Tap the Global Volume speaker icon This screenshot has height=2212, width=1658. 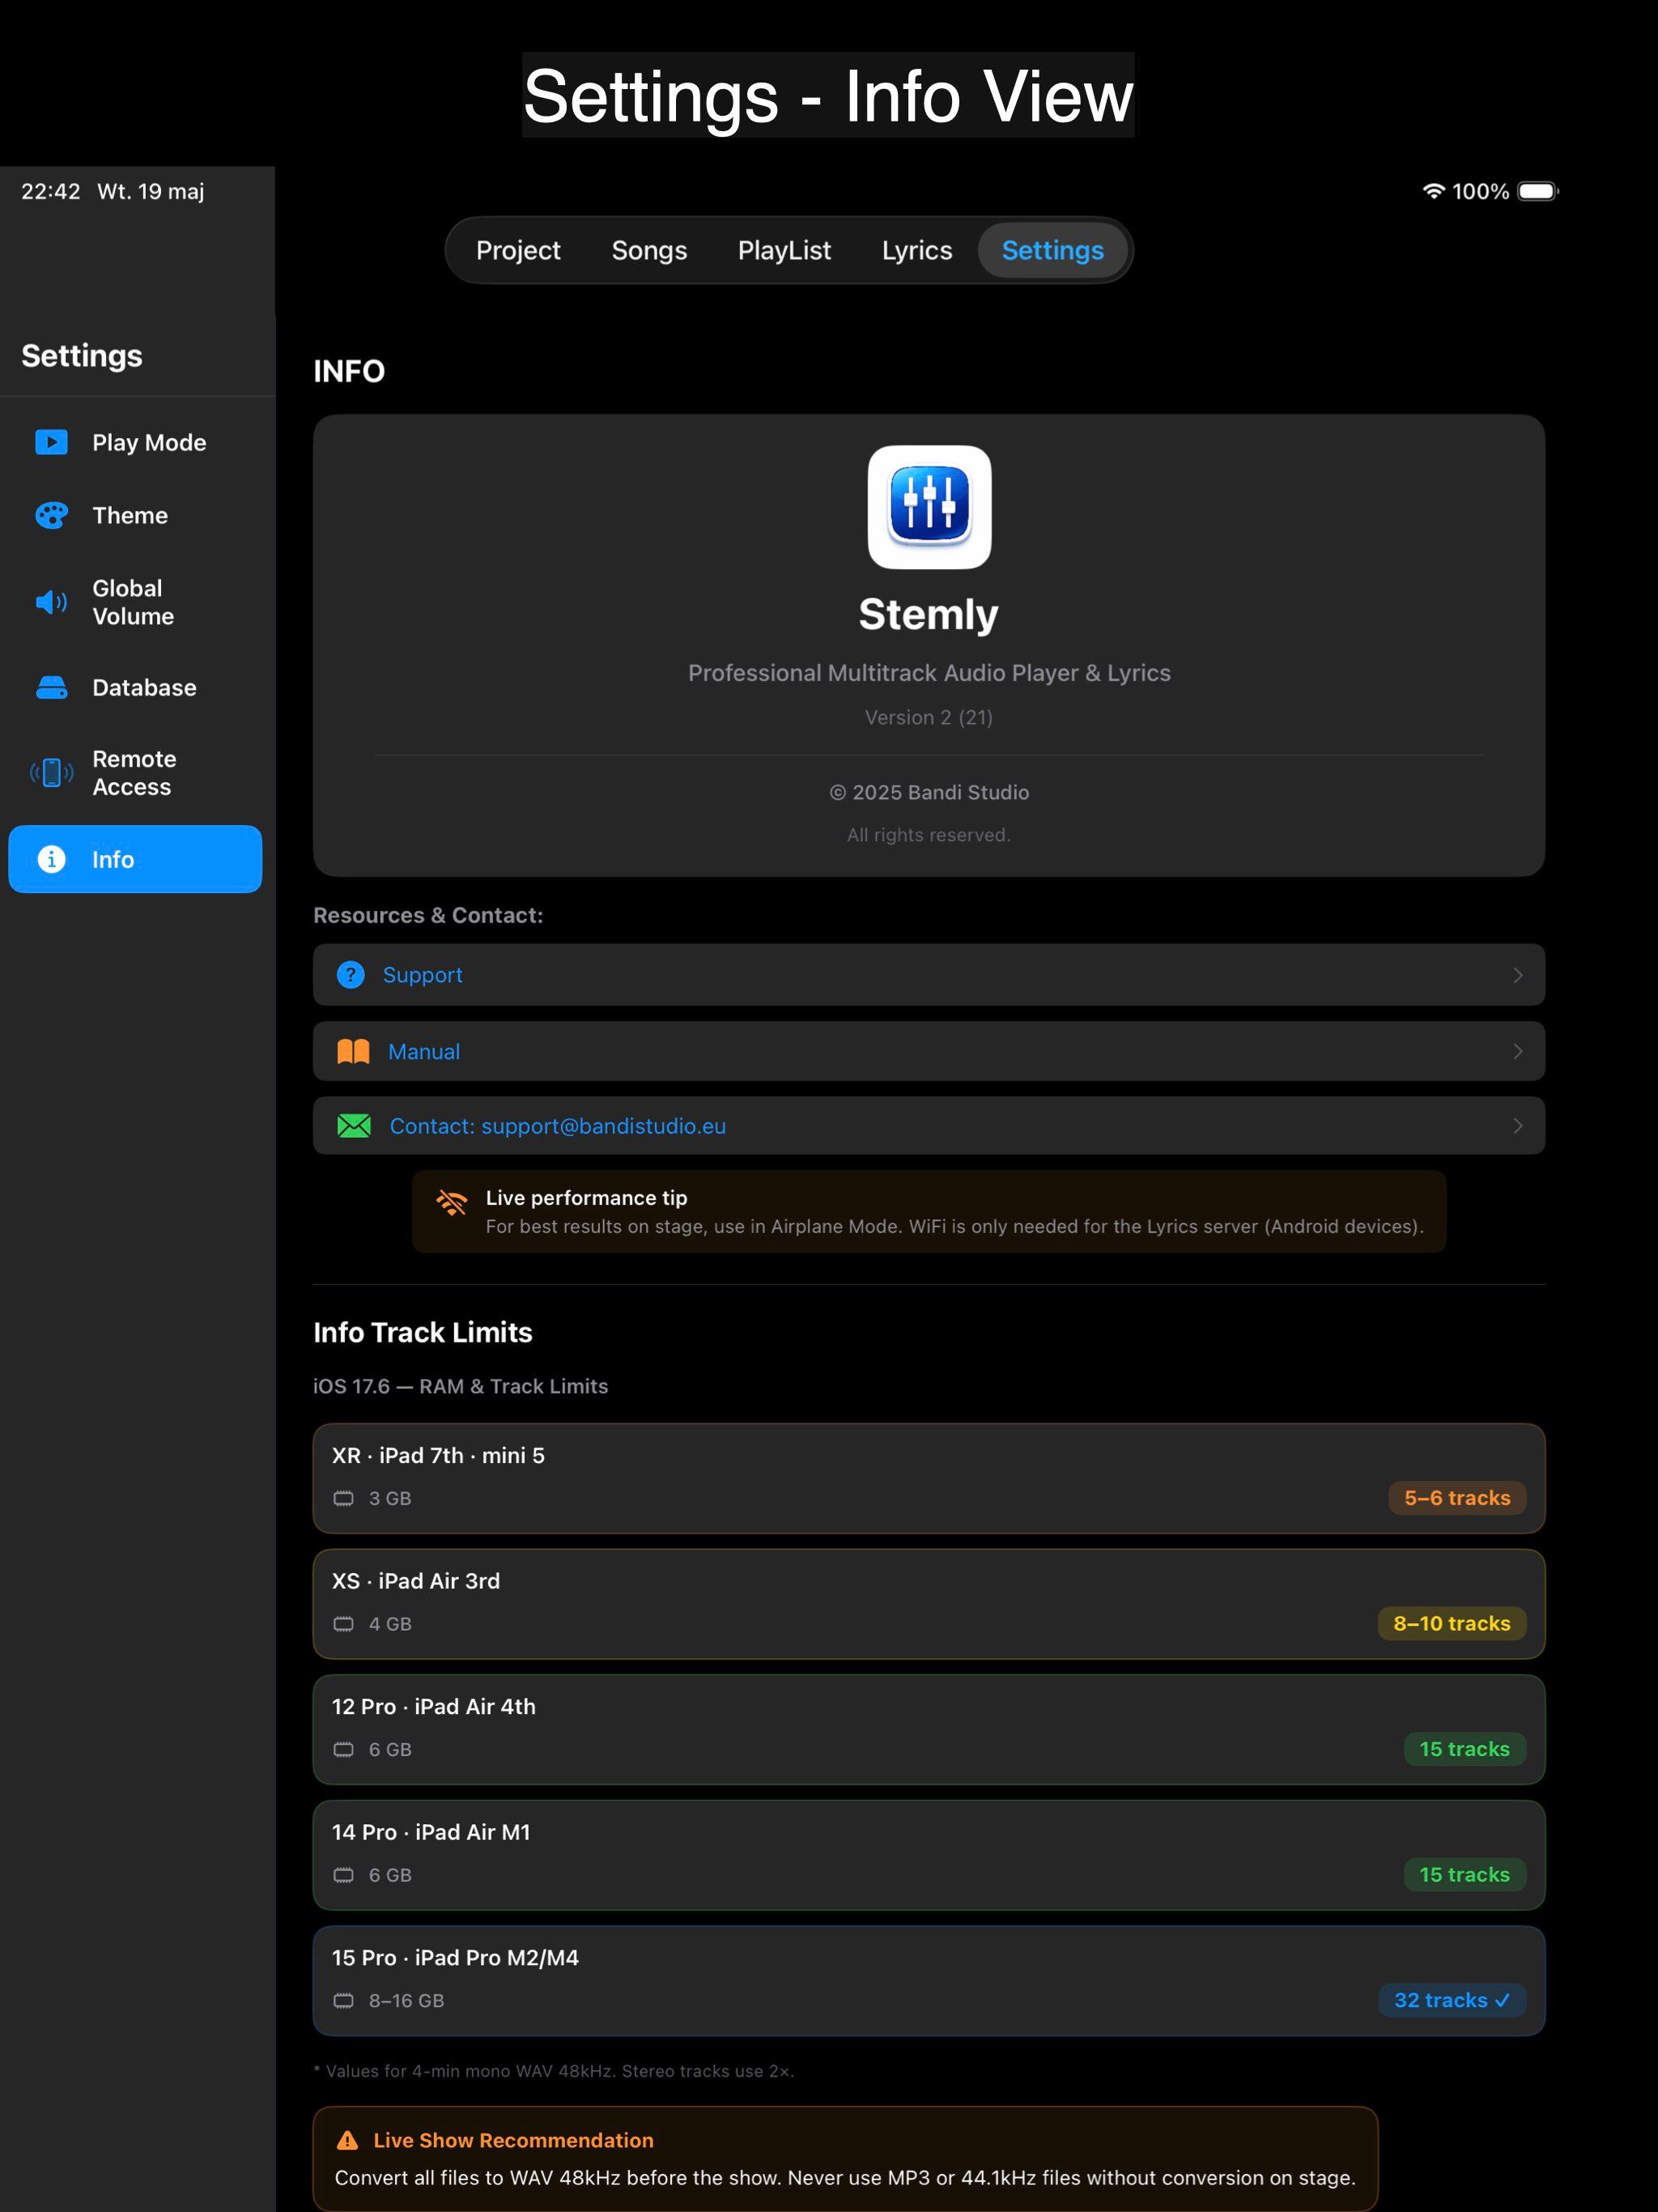tap(51, 602)
